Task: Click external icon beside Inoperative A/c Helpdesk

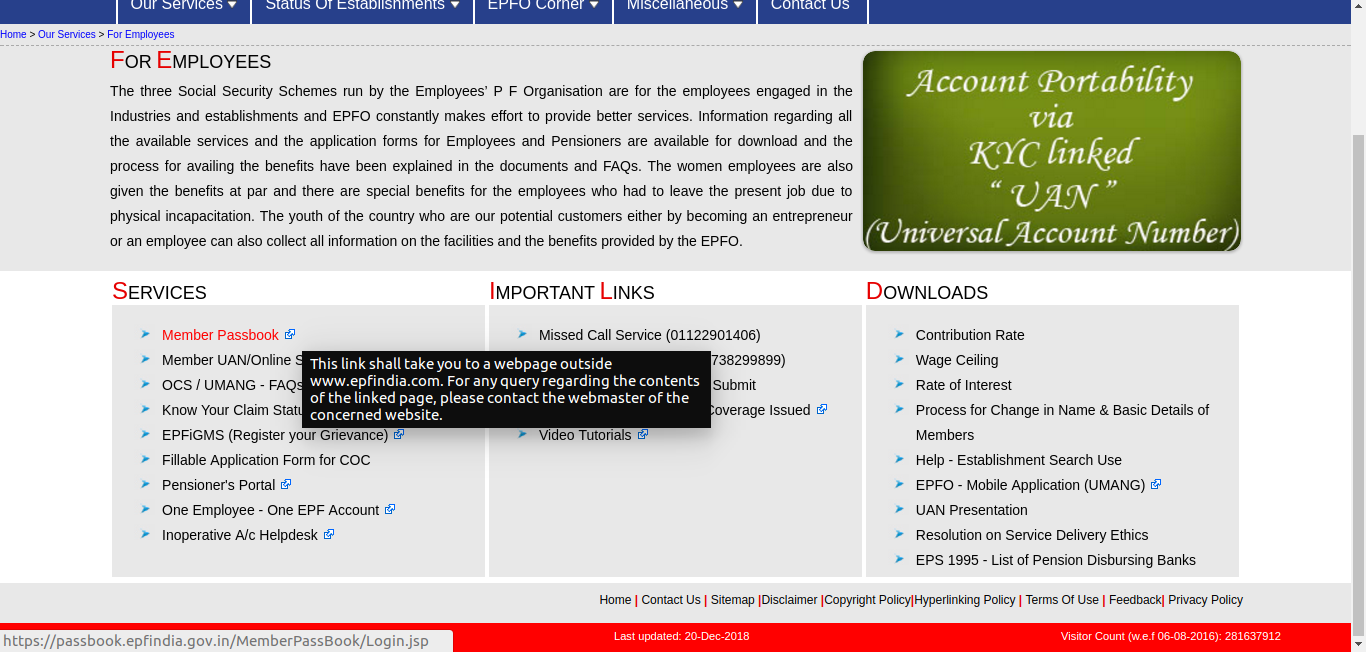Action: 329,535
